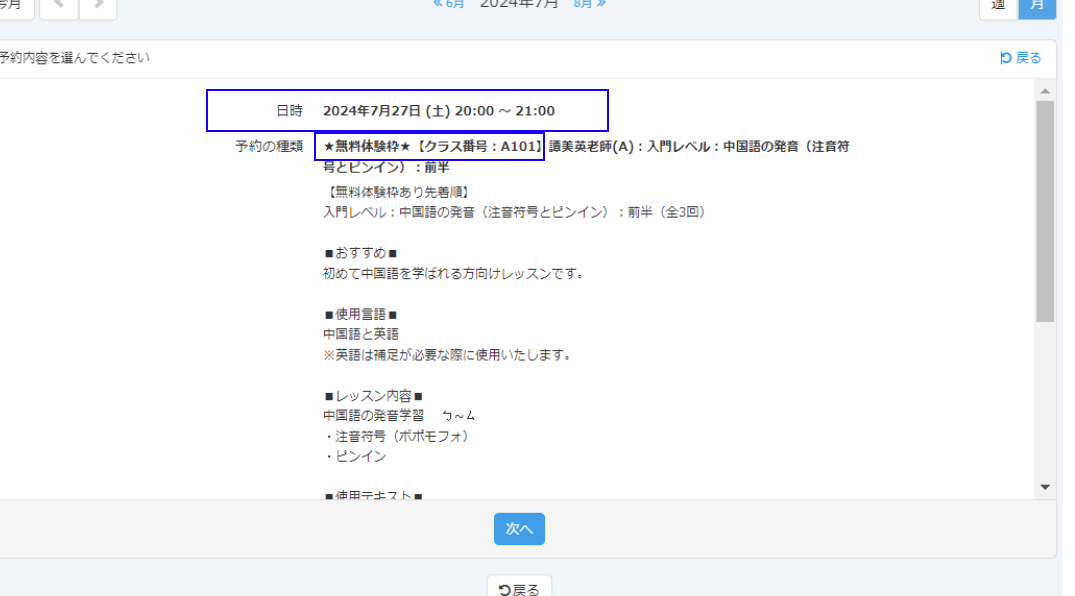Image resolution: width=1075 pixels, height=596 pixels.
Task: Switch to 月 (month) view
Action: 1037,5
